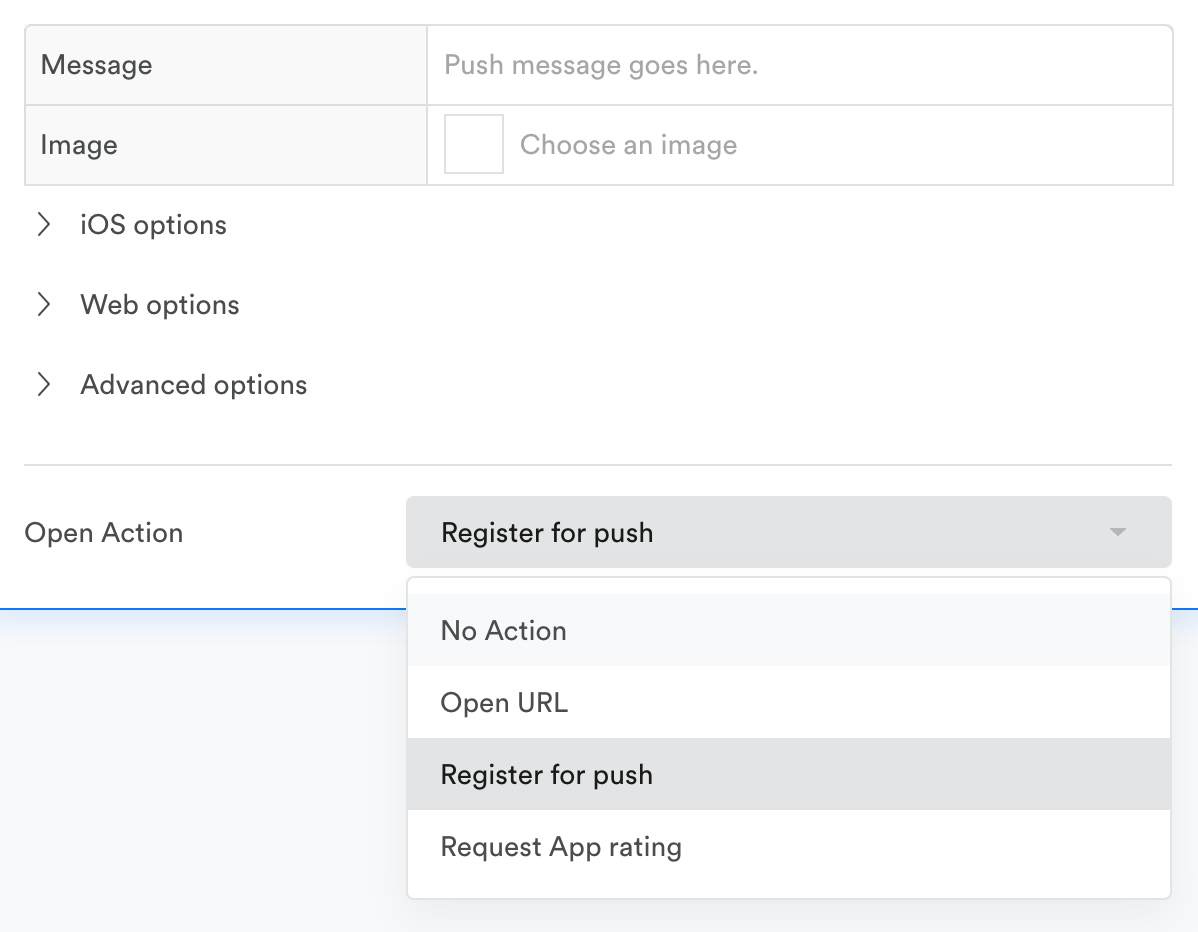Click empty area left of dropdown list
The height and width of the screenshot is (932, 1198).
(x=200, y=760)
